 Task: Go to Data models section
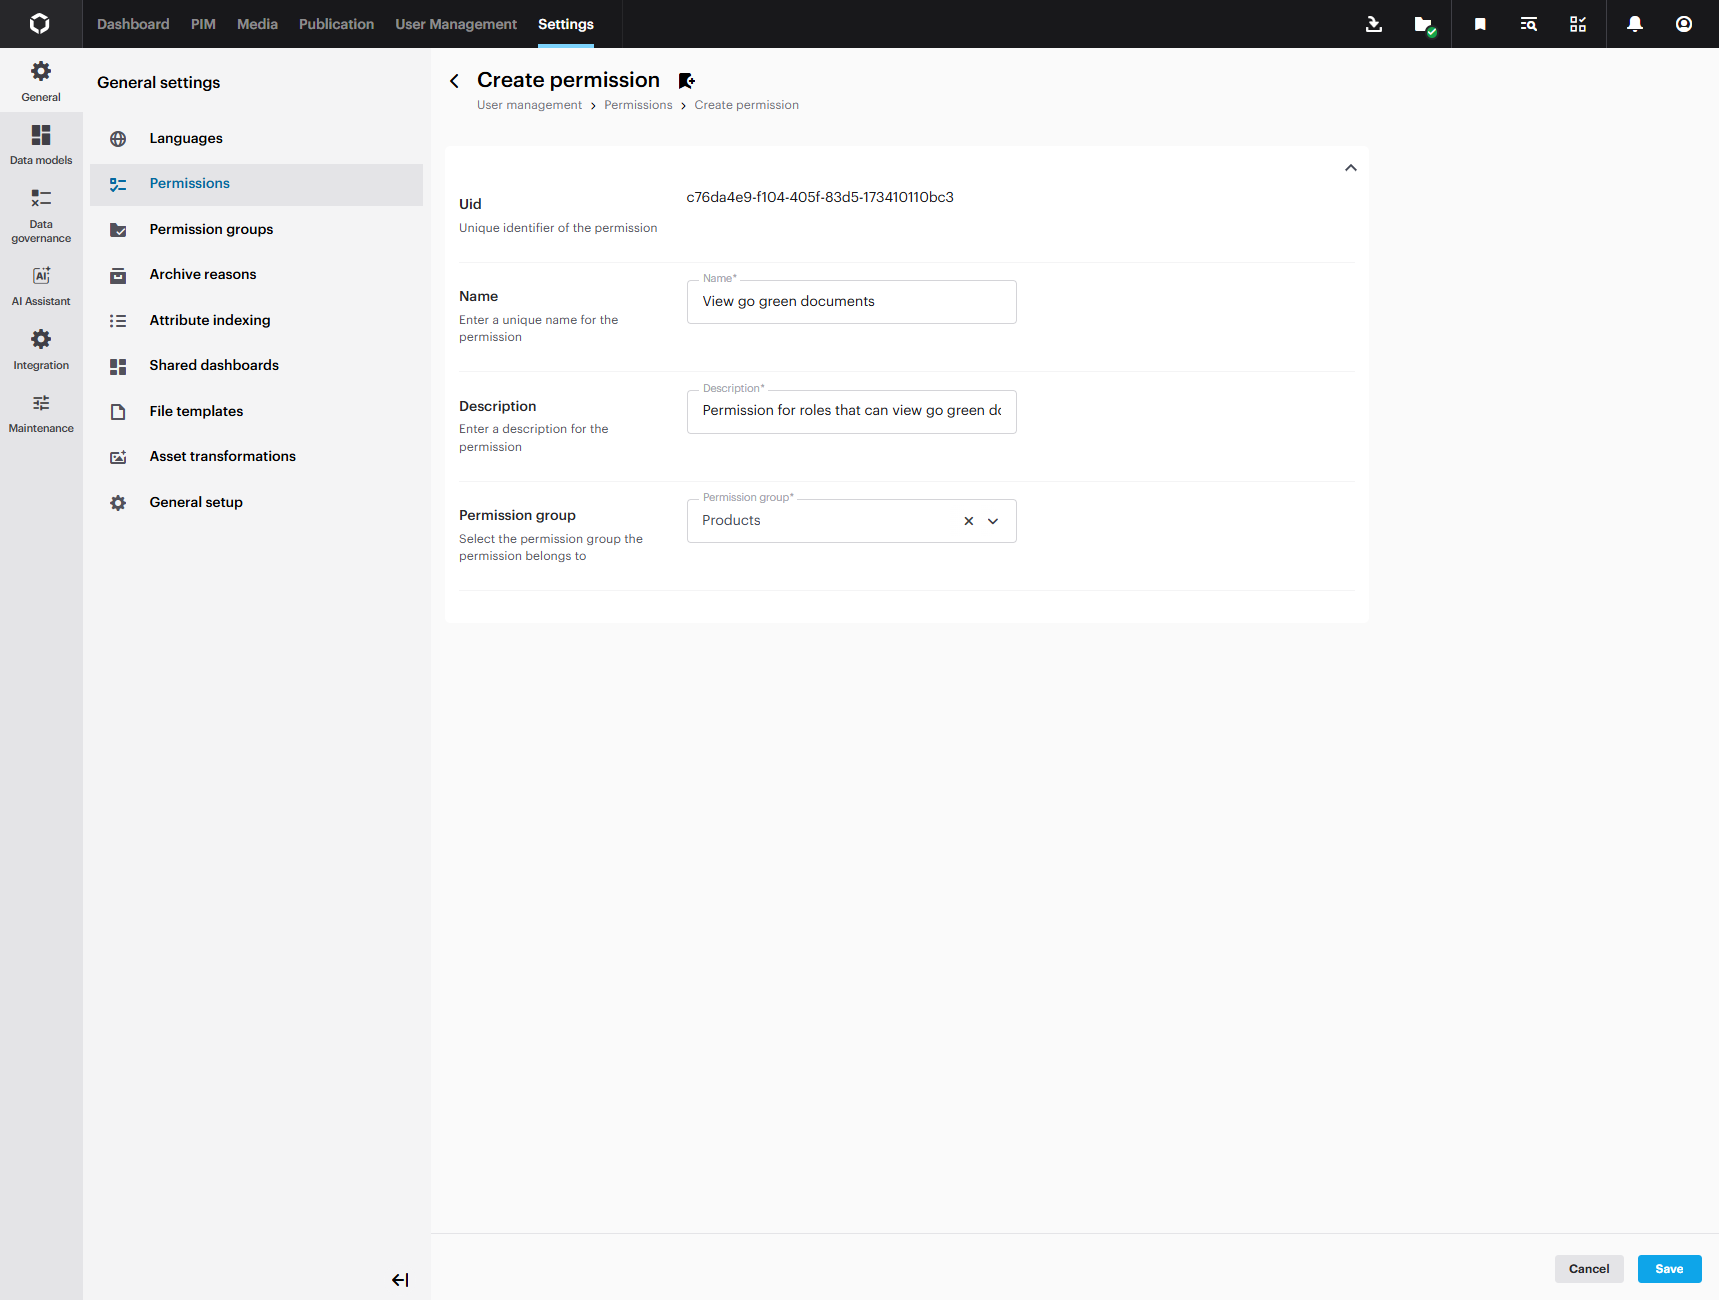pyautogui.click(x=41, y=144)
